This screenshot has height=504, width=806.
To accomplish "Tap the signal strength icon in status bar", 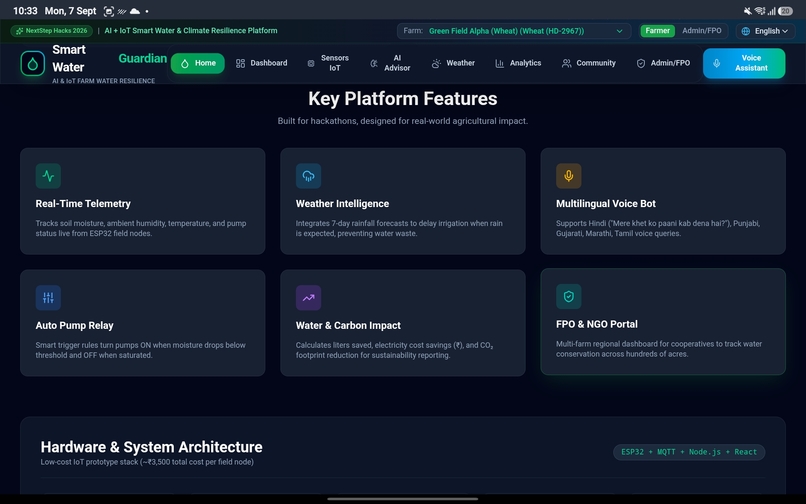I will point(772,11).
